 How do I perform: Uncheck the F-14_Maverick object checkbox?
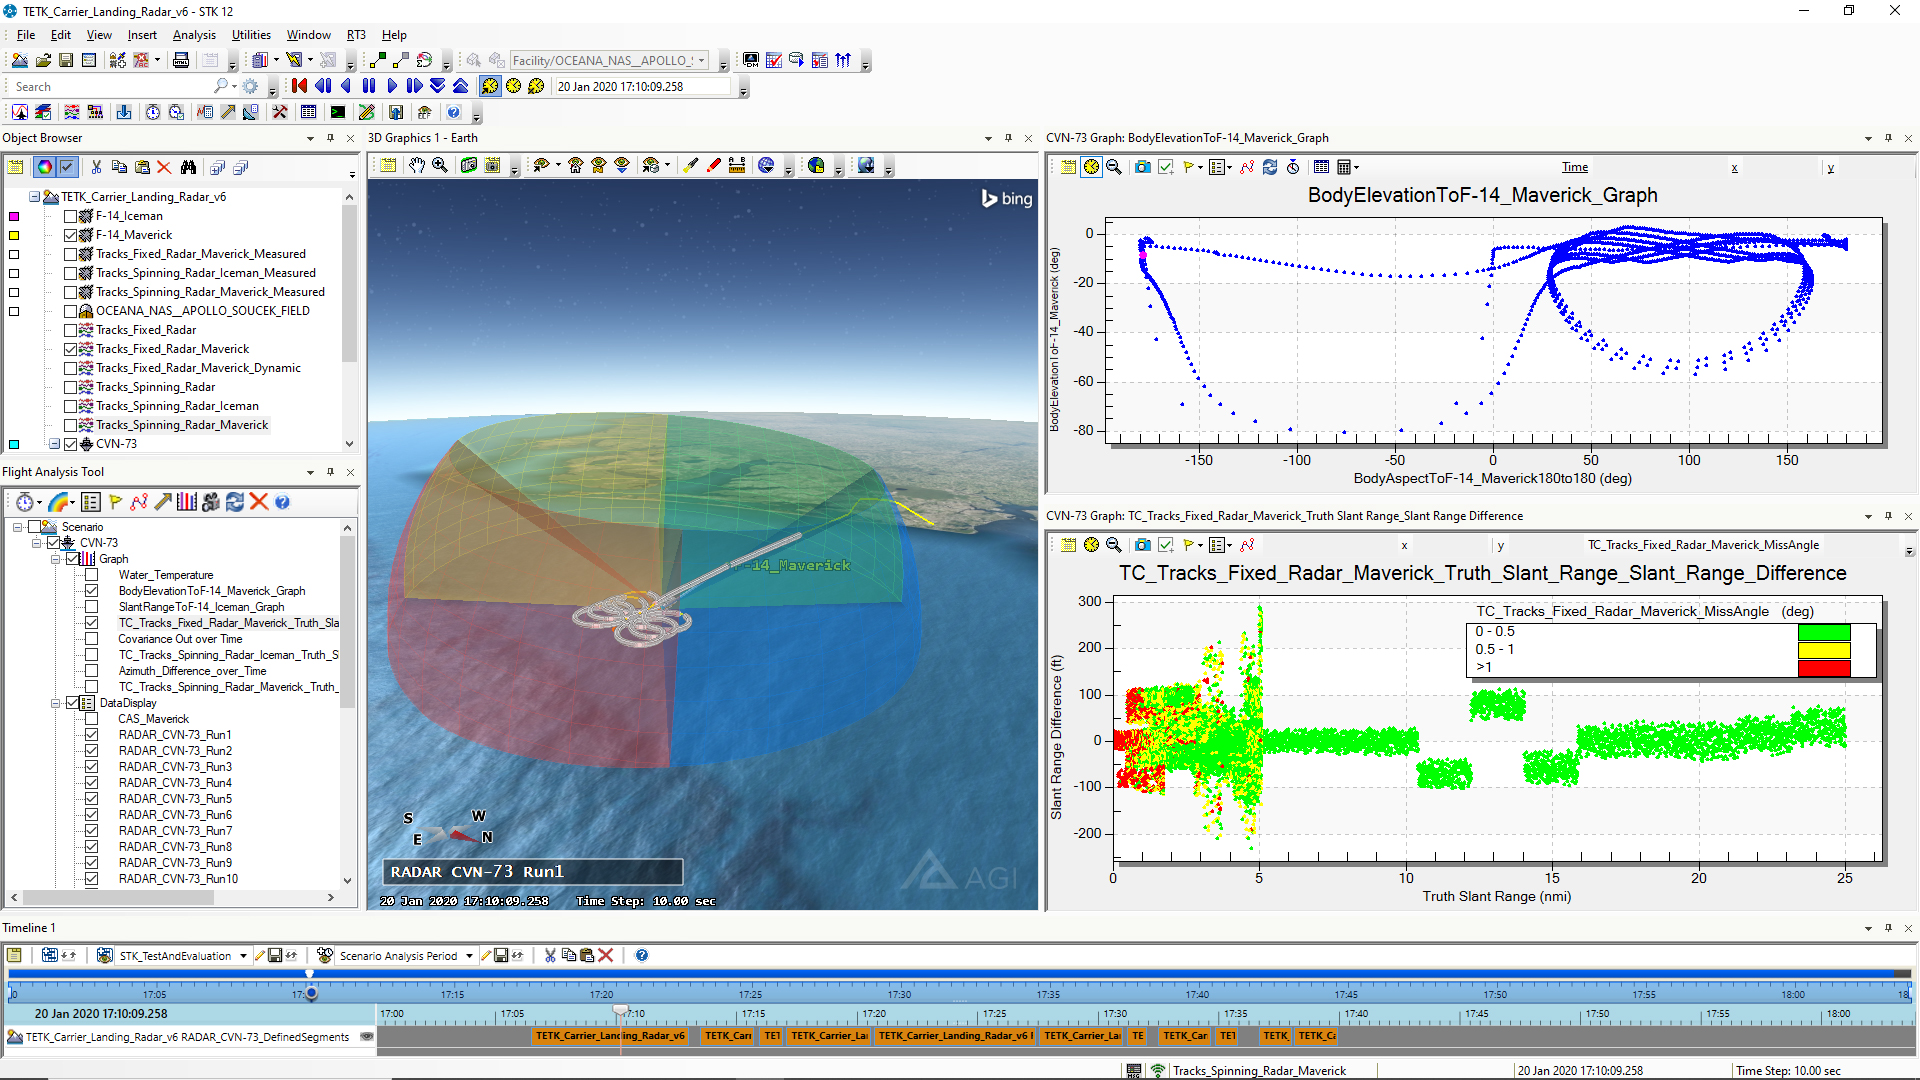[71, 235]
